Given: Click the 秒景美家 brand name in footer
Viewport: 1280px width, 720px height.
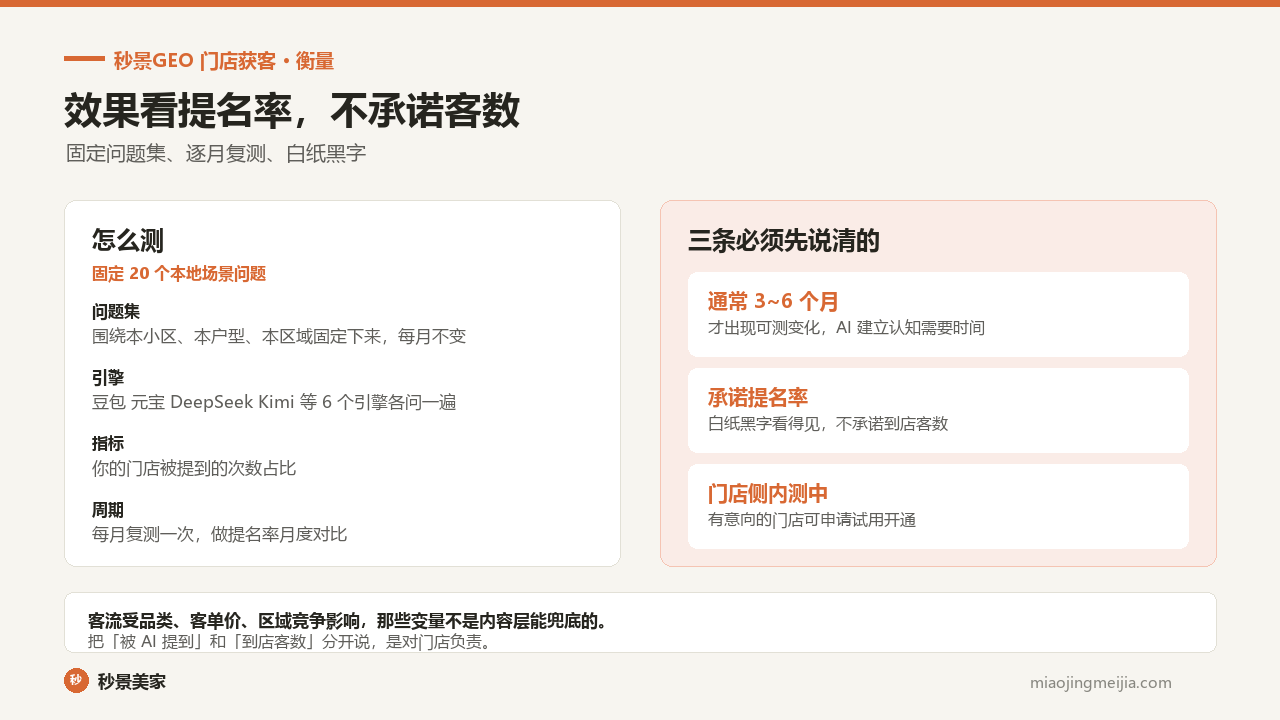Looking at the screenshot, I should click(x=132, y=682).
